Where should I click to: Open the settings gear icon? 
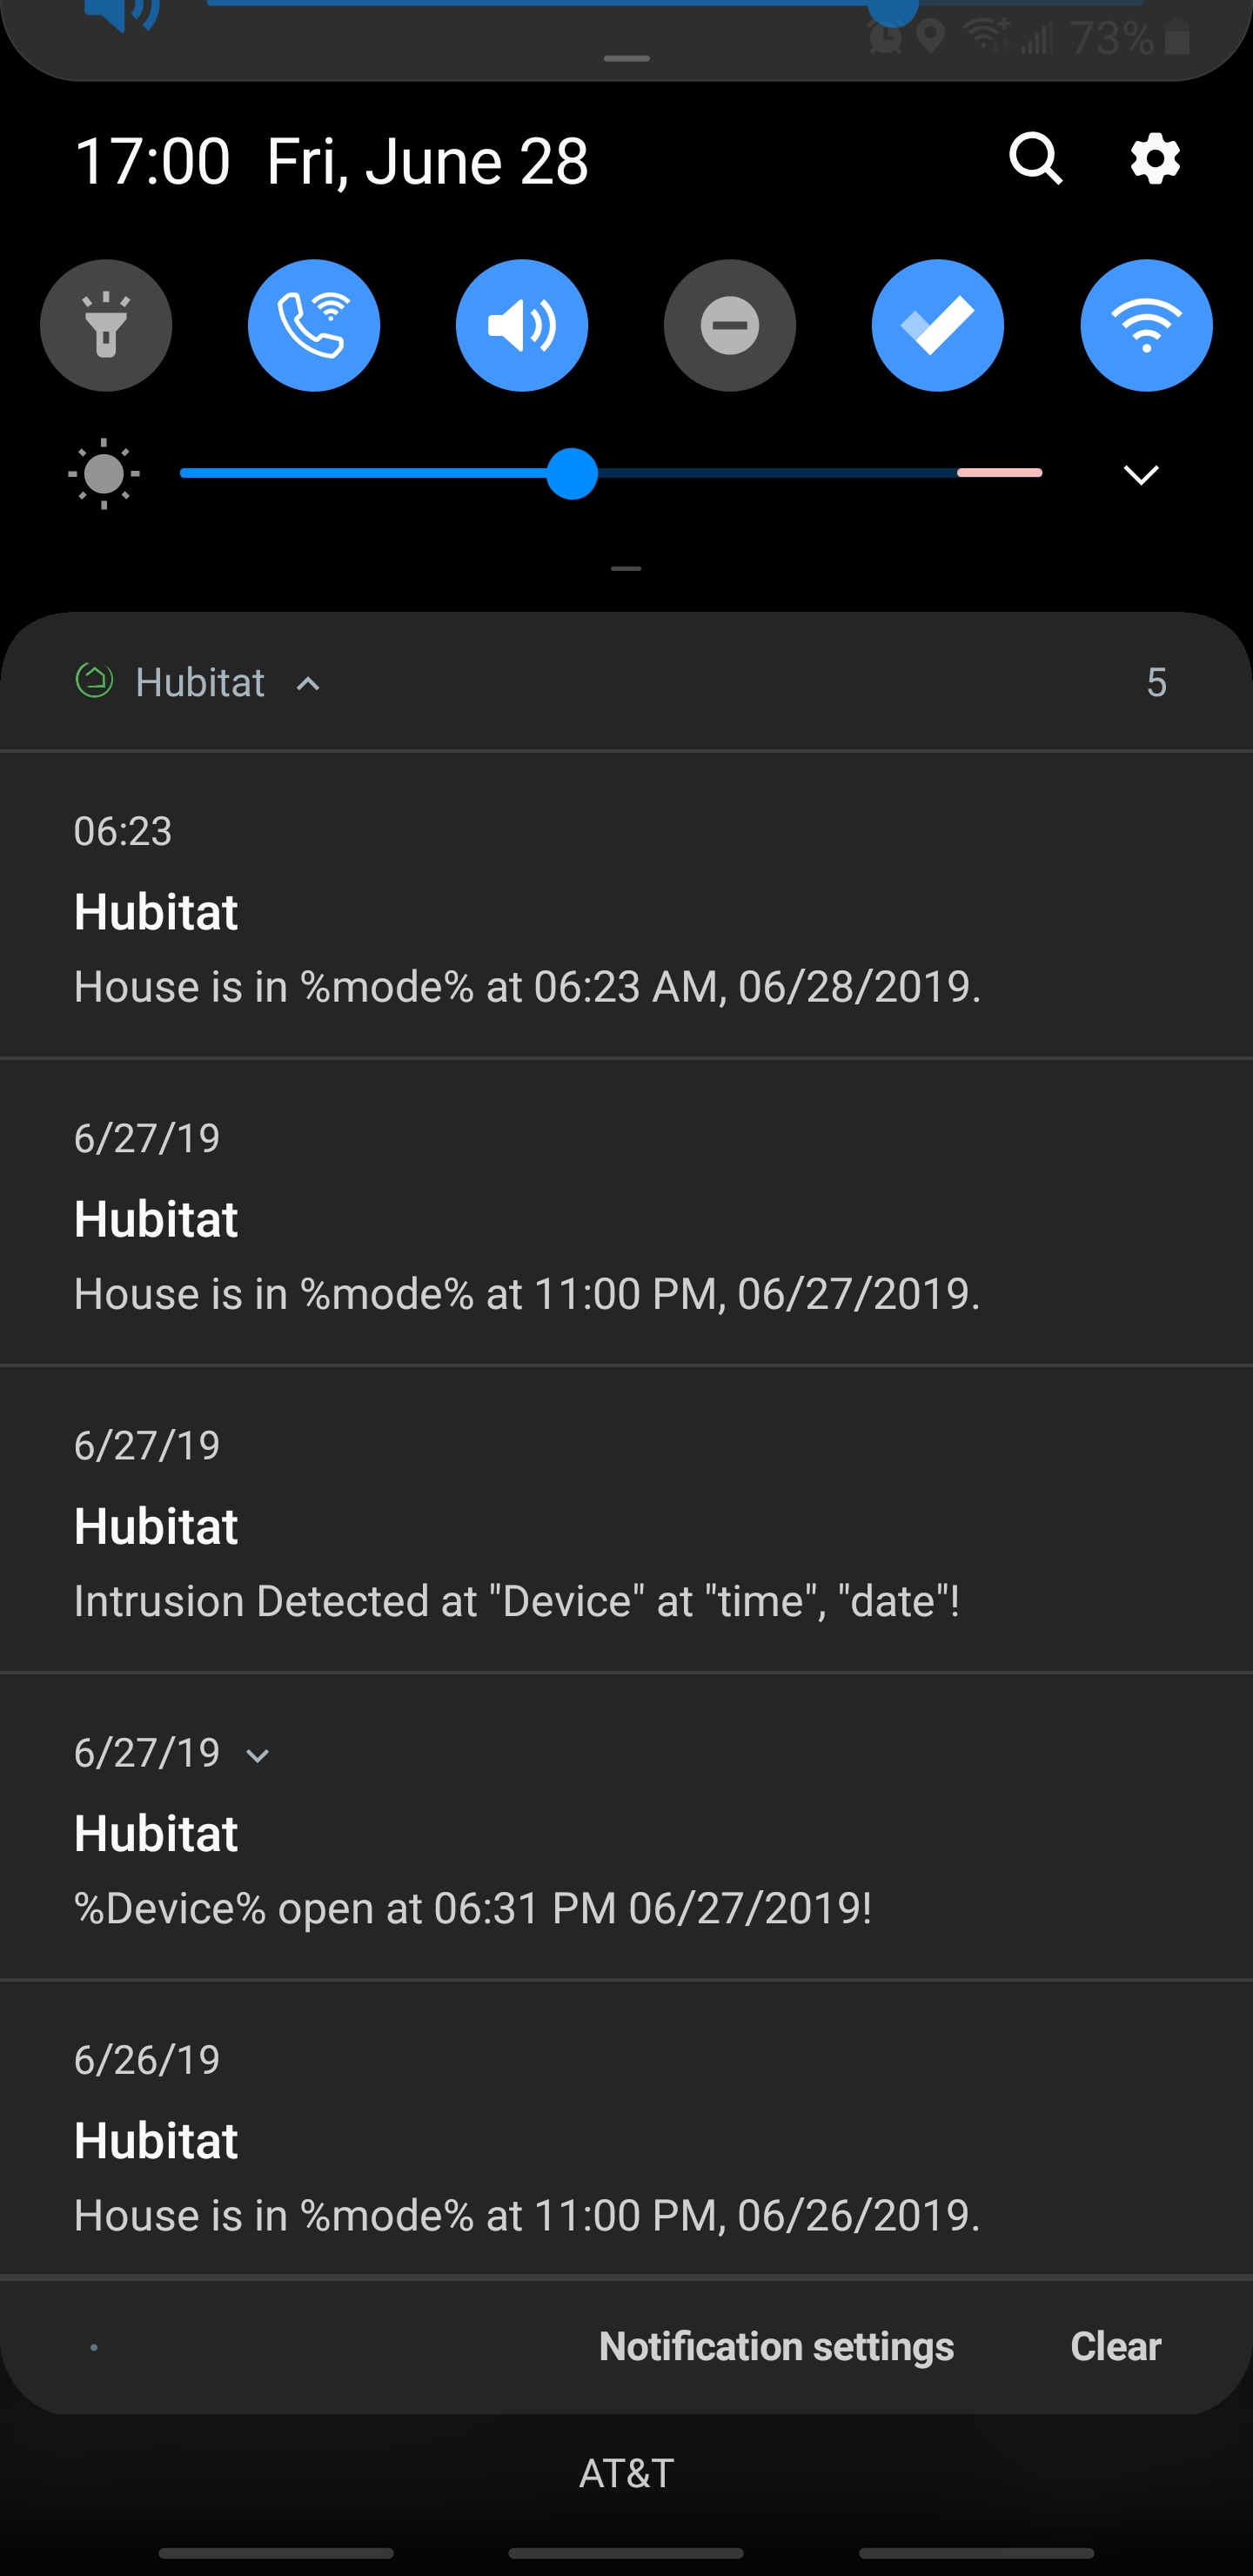click(1155, 159)
